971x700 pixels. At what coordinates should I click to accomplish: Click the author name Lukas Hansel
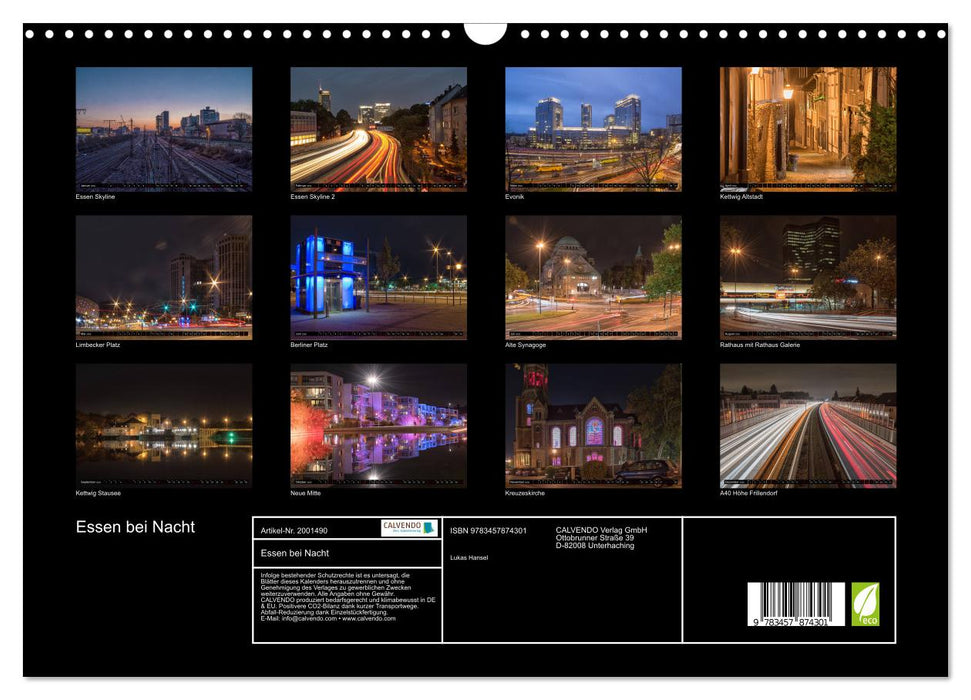tap(469, 557)
